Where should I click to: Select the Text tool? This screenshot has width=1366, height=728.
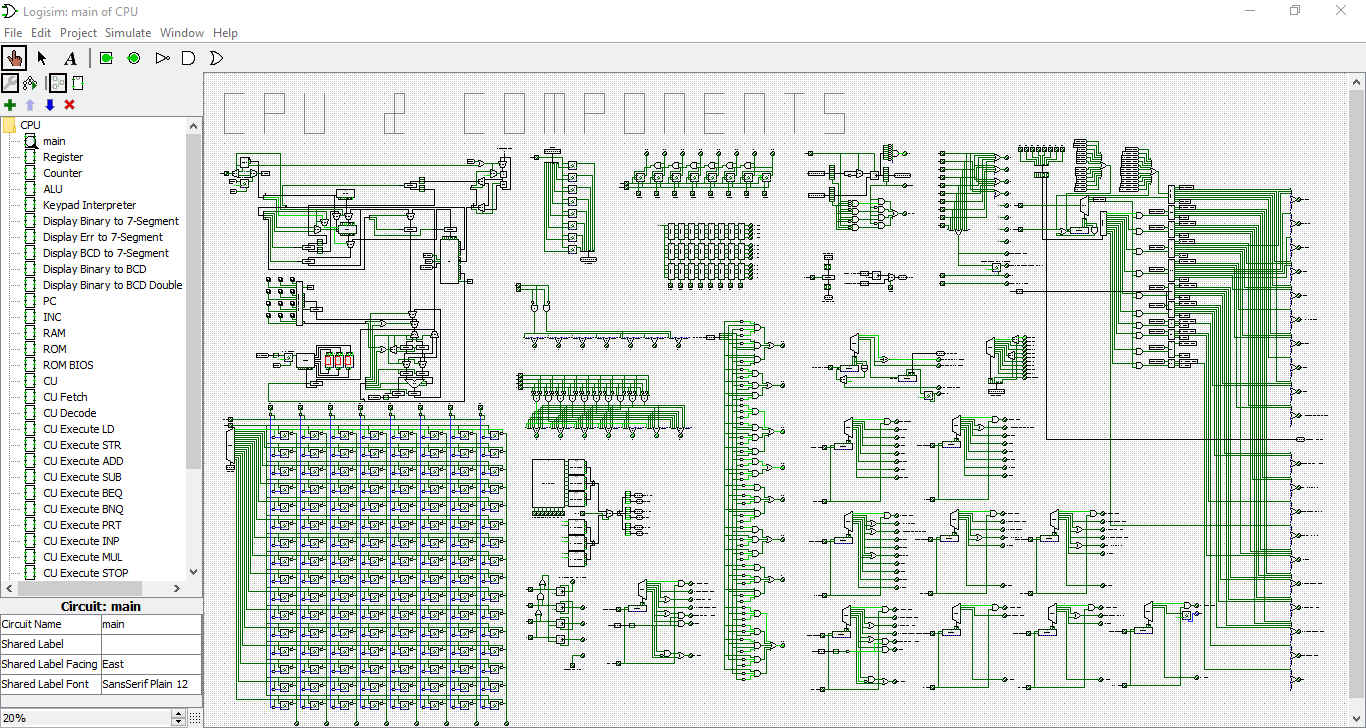pyautogui.click(x=70, y=58)
